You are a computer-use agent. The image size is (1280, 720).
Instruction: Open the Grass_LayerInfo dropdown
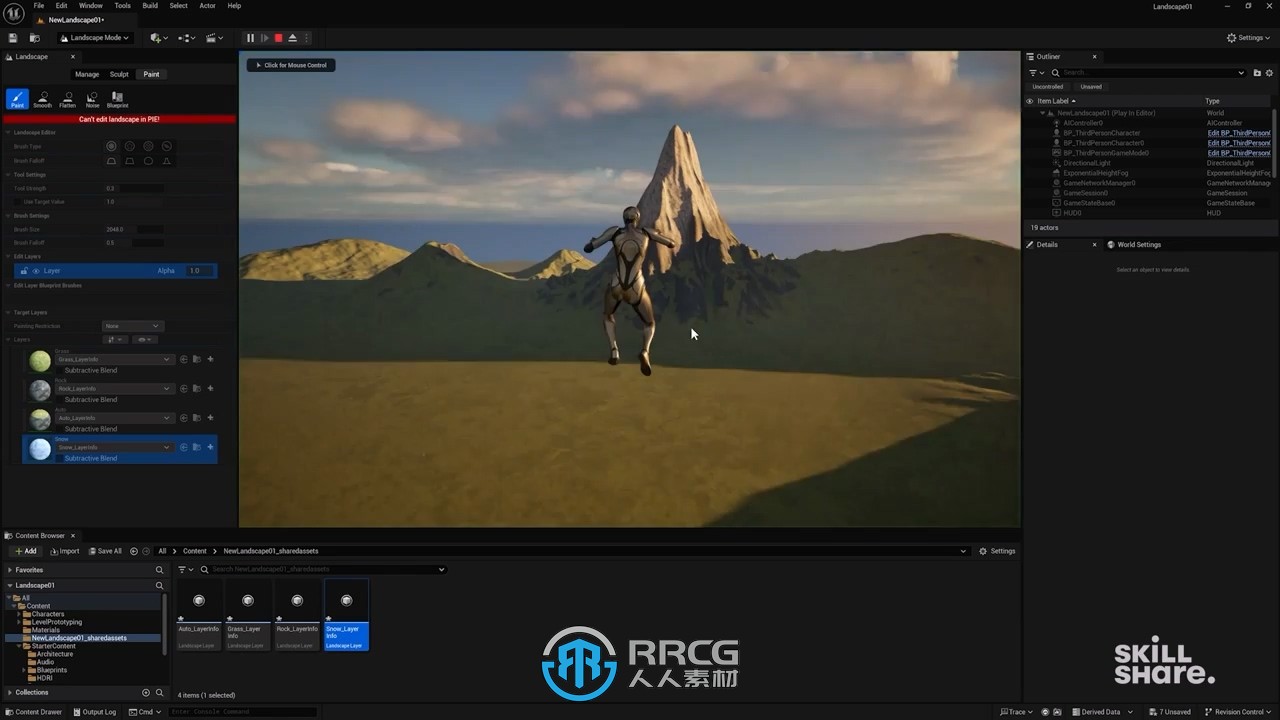click(x=114, y=359)
